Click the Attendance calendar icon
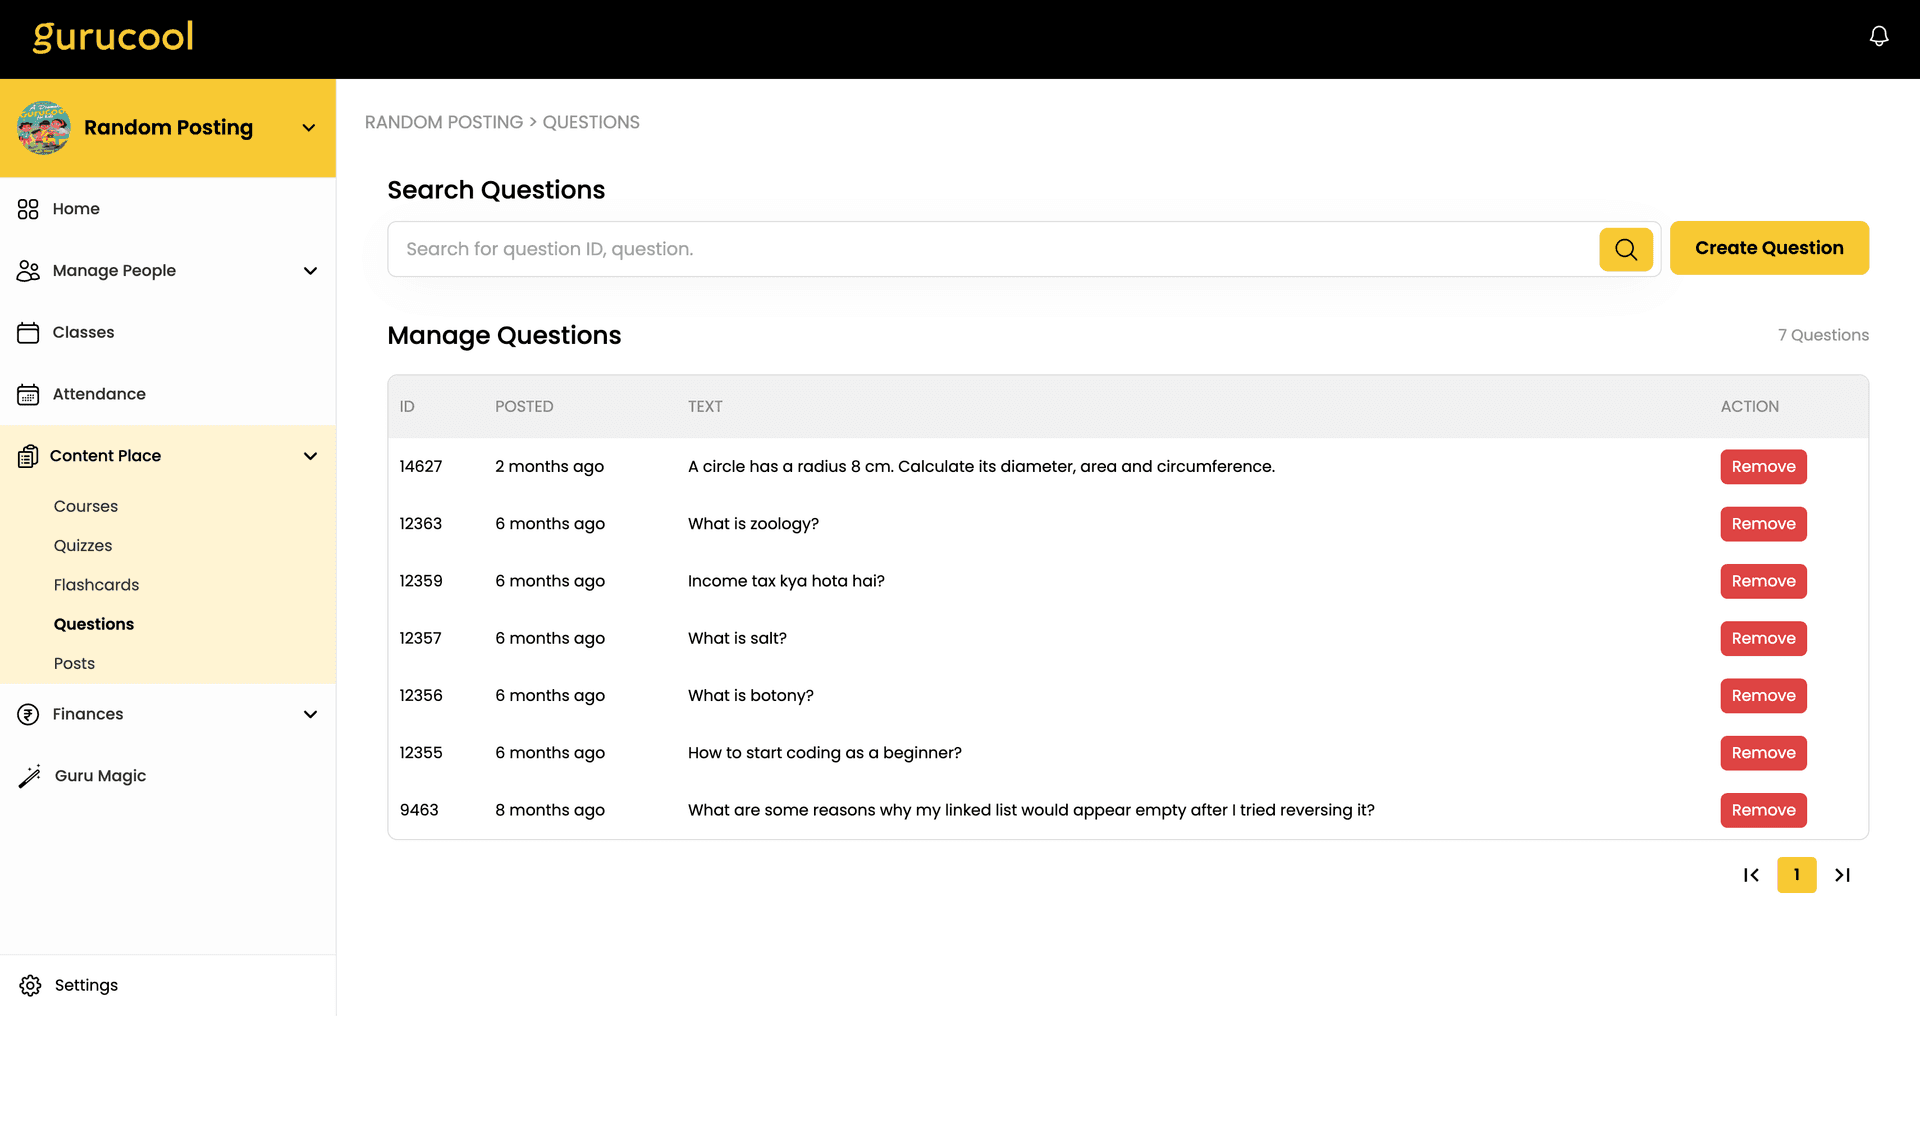Viewport: 1920px width, 1128px height. (x=28, y=395)
